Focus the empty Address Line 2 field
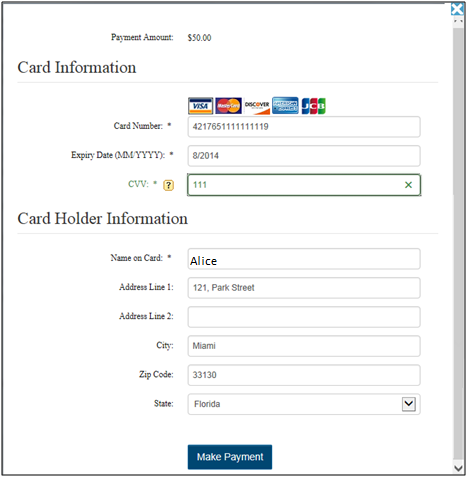Image resolution: width=467 pixels, height=477 pixels. point(304,317)
